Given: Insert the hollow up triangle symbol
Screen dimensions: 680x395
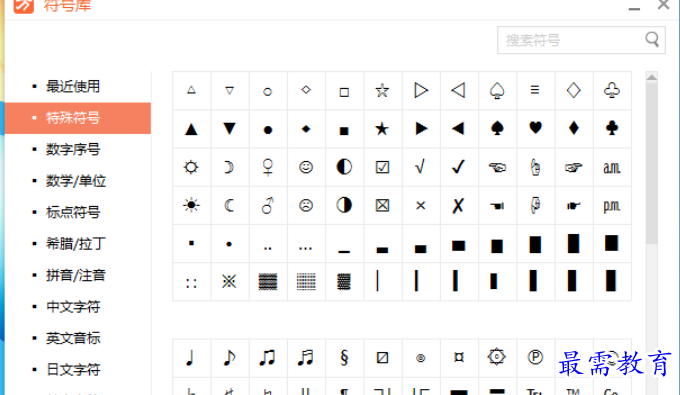Looking at the screenshot, I should pos(191,91).
